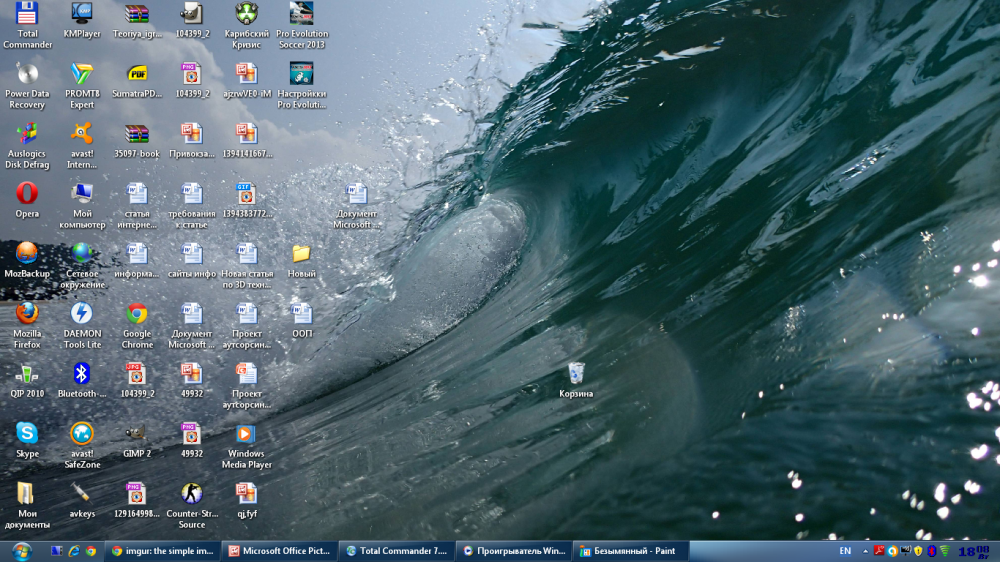Select the PROMT8 Expert icon
This screenshot has width=1000, height=562.
click(x=82, y=85)
